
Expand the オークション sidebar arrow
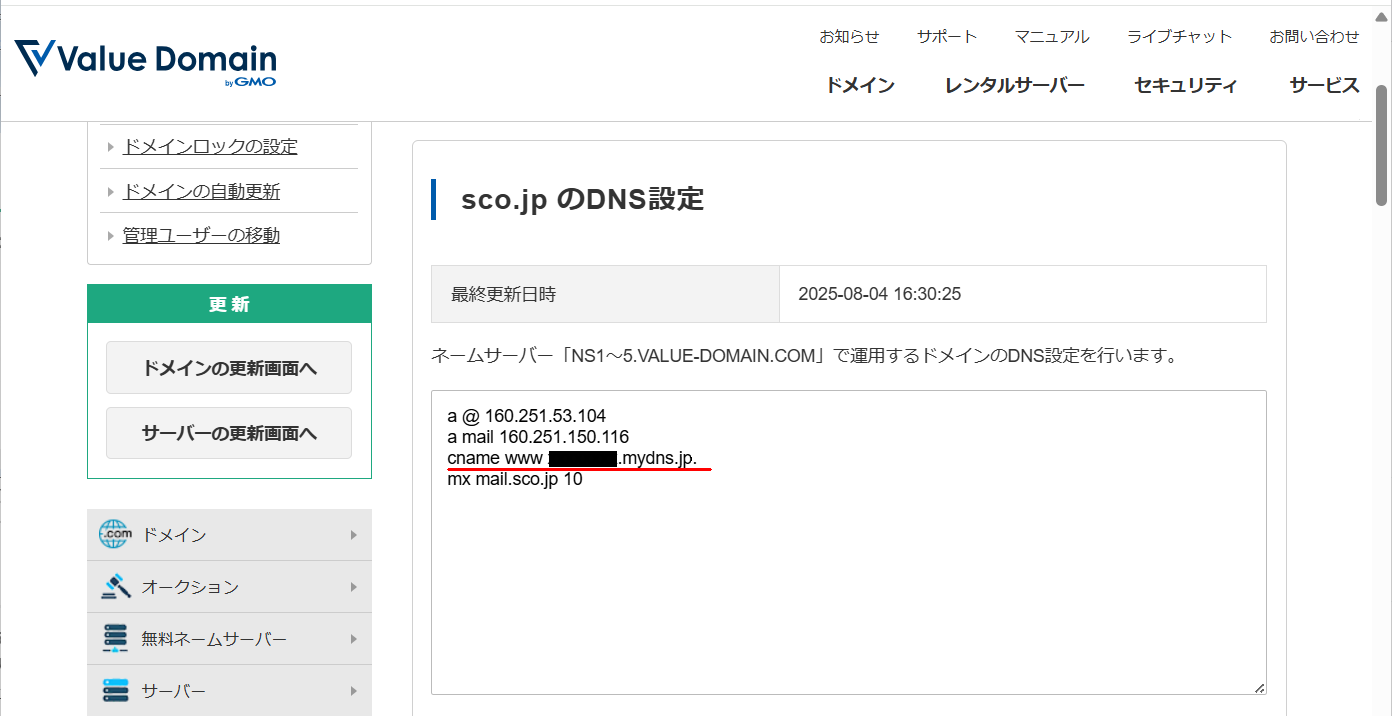tap(353, 587)
